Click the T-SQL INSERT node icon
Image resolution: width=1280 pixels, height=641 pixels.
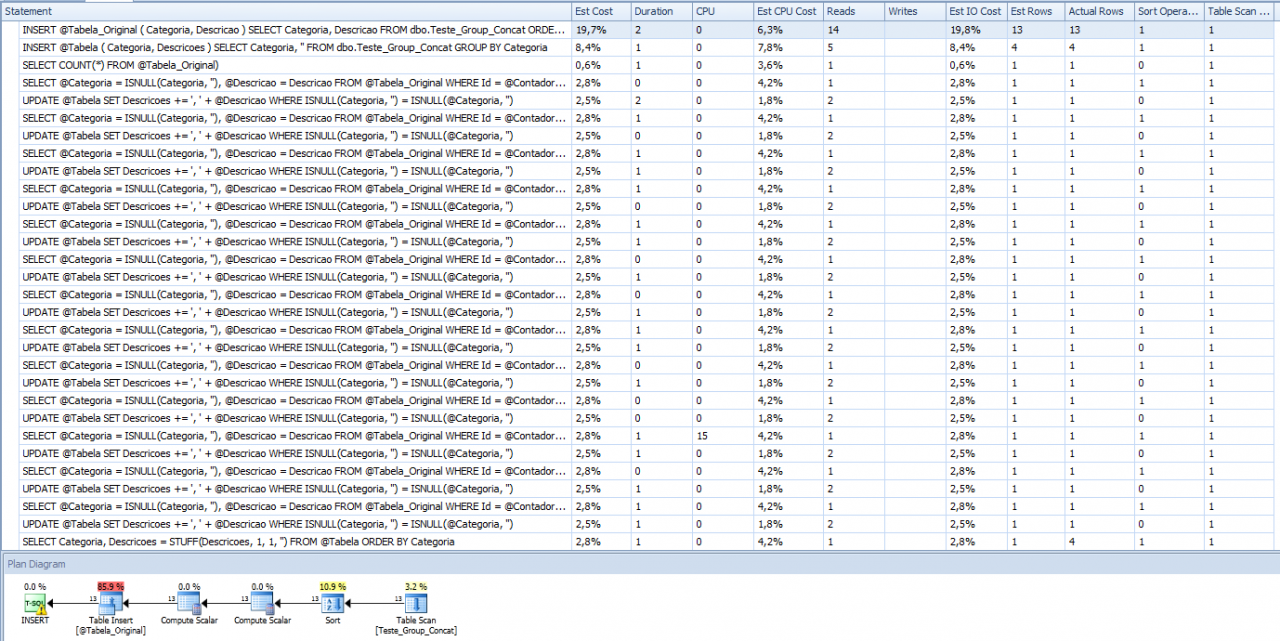[x=35, y=603]
